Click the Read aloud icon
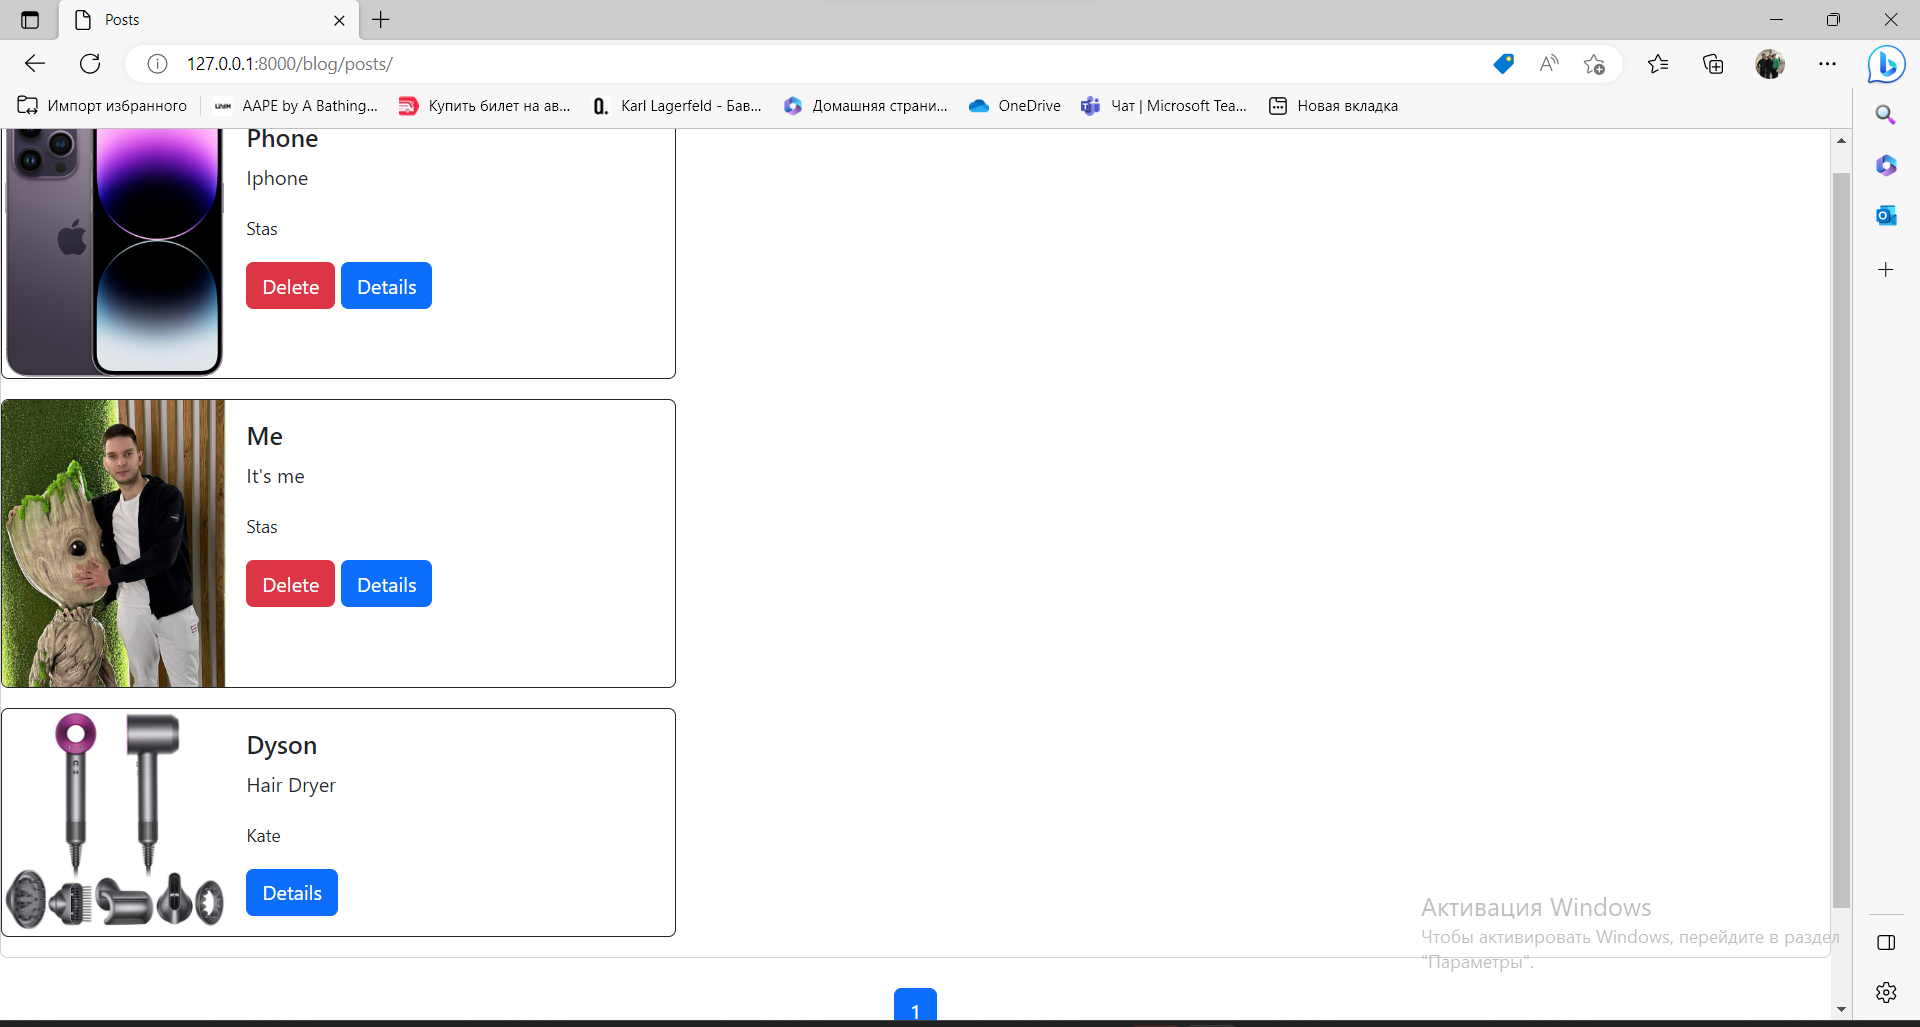This screenshot has height=1027, width=1920. [1549, 64]
